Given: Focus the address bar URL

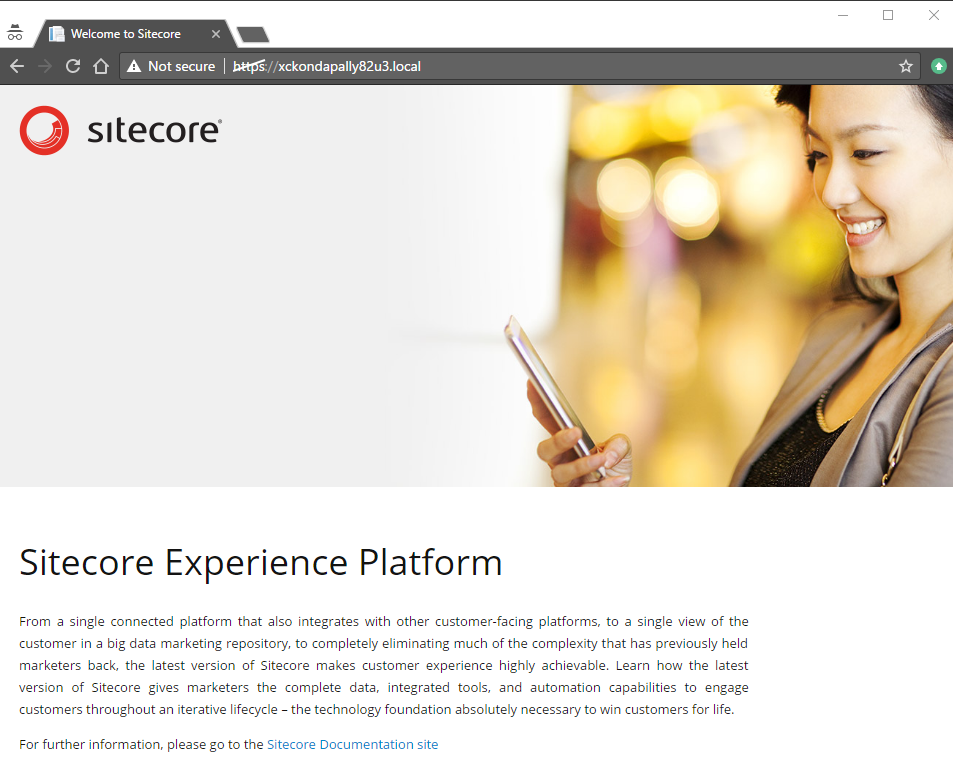Looking at the screenshot, I should tap(327, 66).
